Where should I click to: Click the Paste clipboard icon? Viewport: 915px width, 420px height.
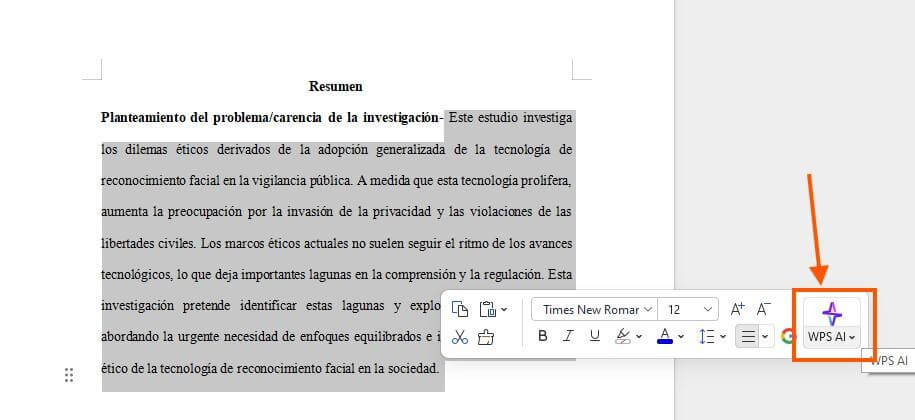point(487,309)
